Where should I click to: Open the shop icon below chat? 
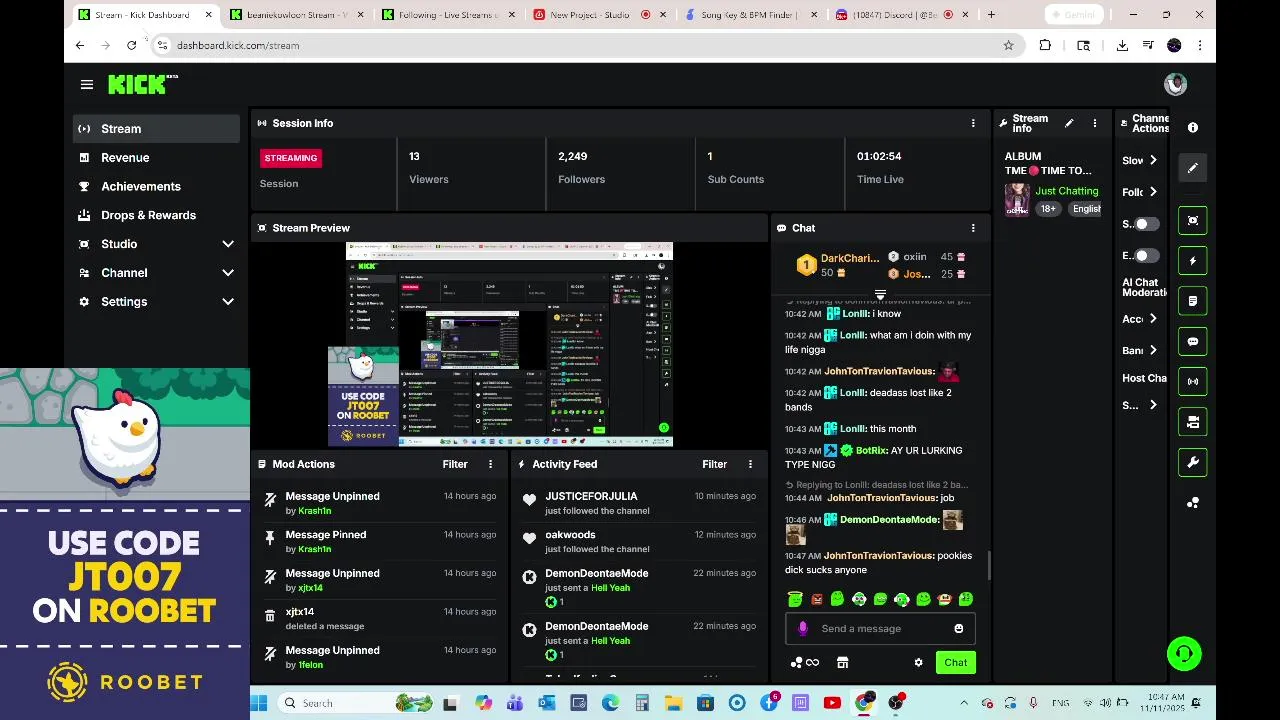pyautogui.click(x=842, y=663)
